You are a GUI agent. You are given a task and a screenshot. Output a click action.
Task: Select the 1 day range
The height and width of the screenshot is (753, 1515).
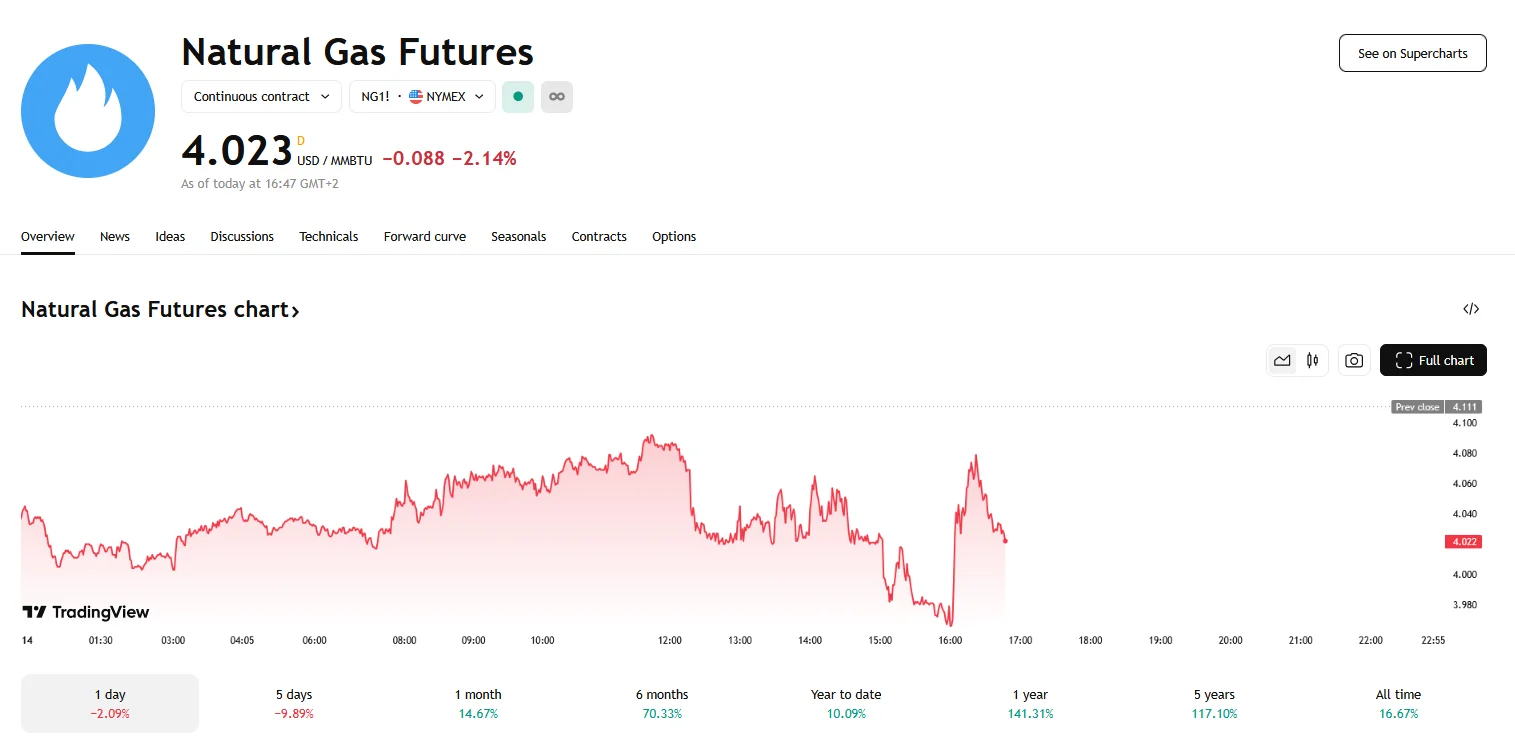click(x=110, y=703)
